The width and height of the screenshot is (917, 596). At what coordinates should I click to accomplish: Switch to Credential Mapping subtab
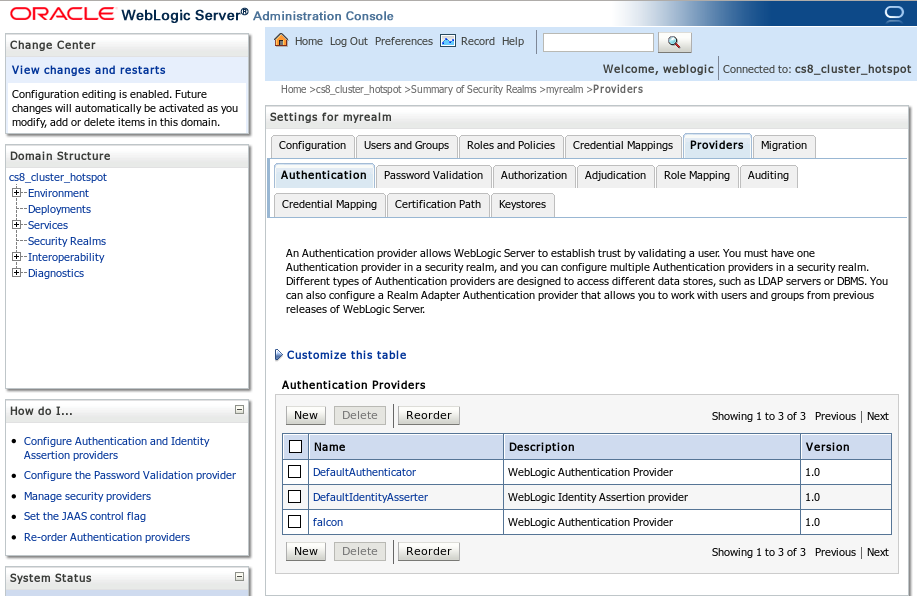click(329, 205)
